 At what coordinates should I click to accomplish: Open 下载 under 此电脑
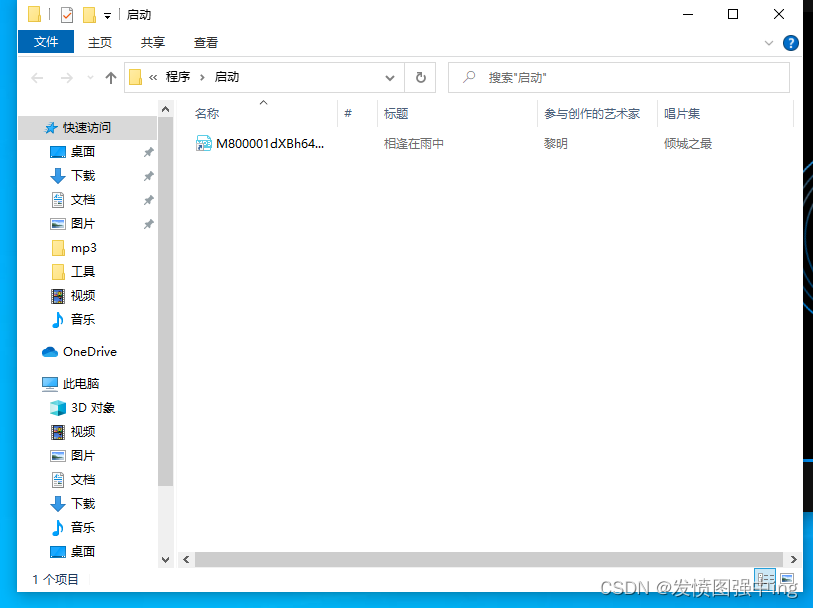click(83, 503)
